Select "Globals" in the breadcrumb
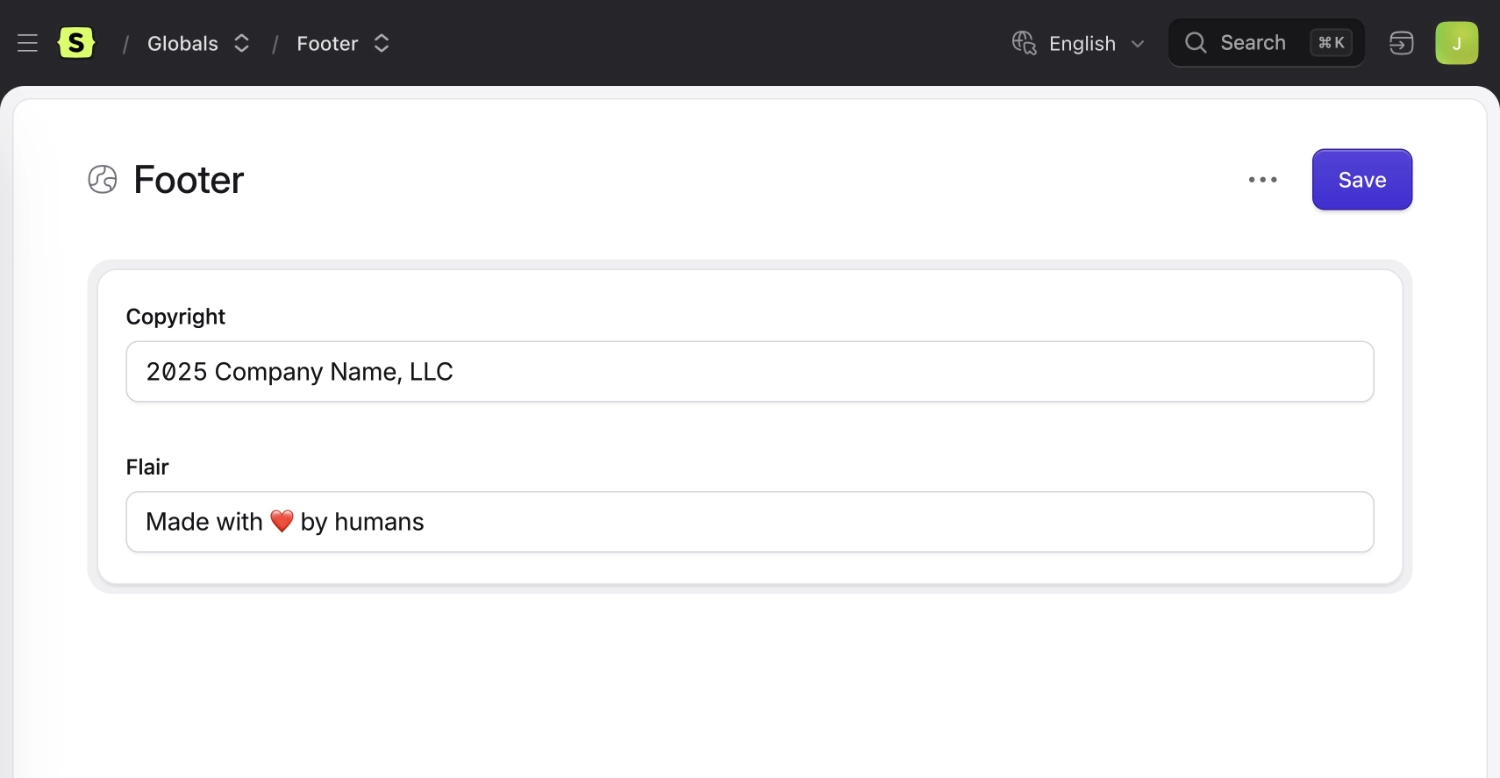The width and height of the screenshot is (1500, 778). (x=182, y=43)
